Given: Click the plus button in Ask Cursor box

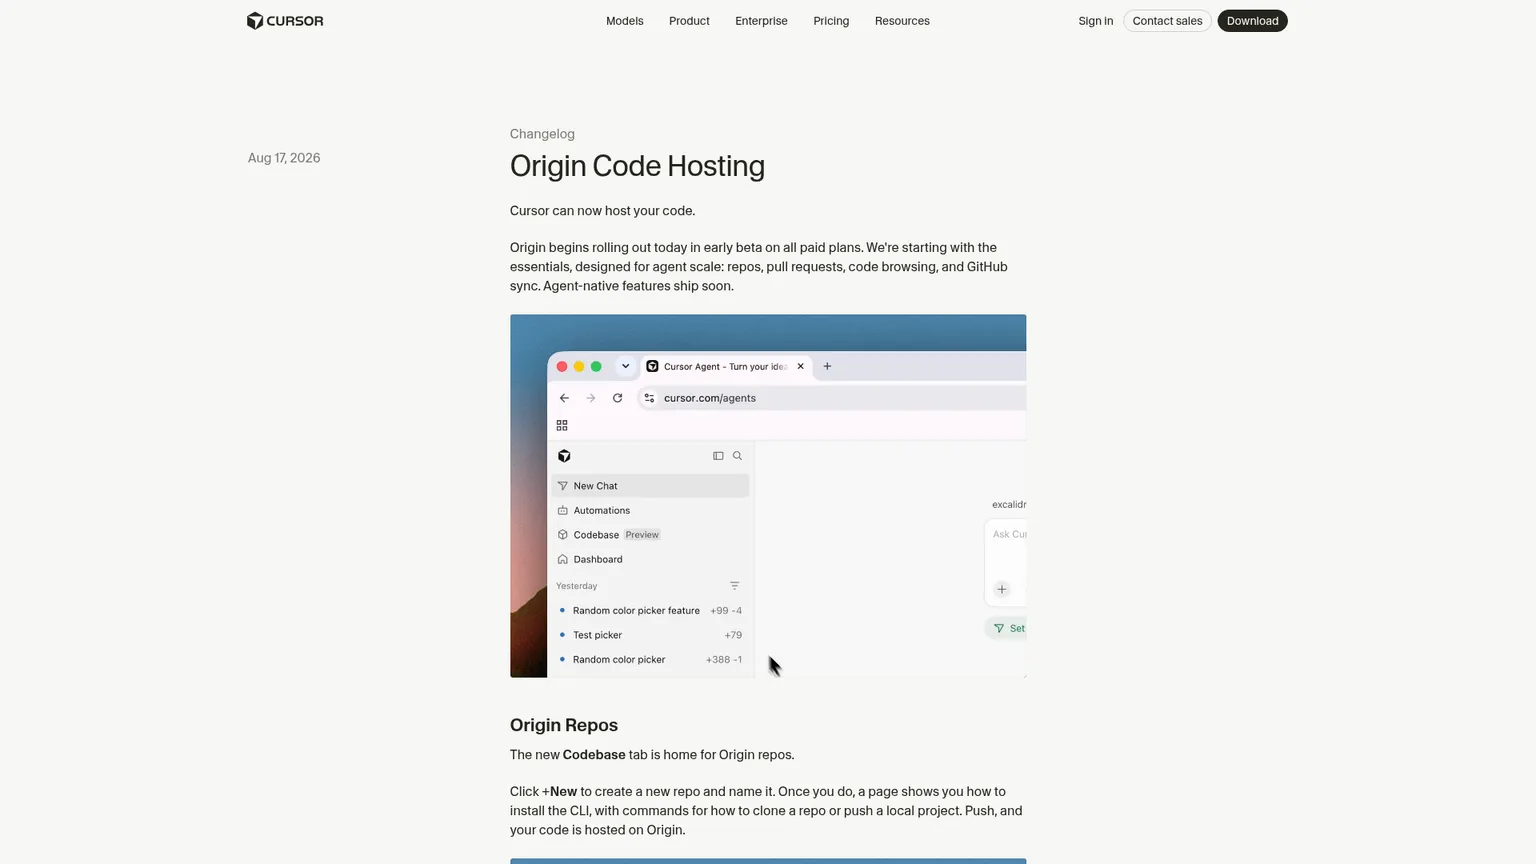Looking at the screenshot, I should point(1002,589).
